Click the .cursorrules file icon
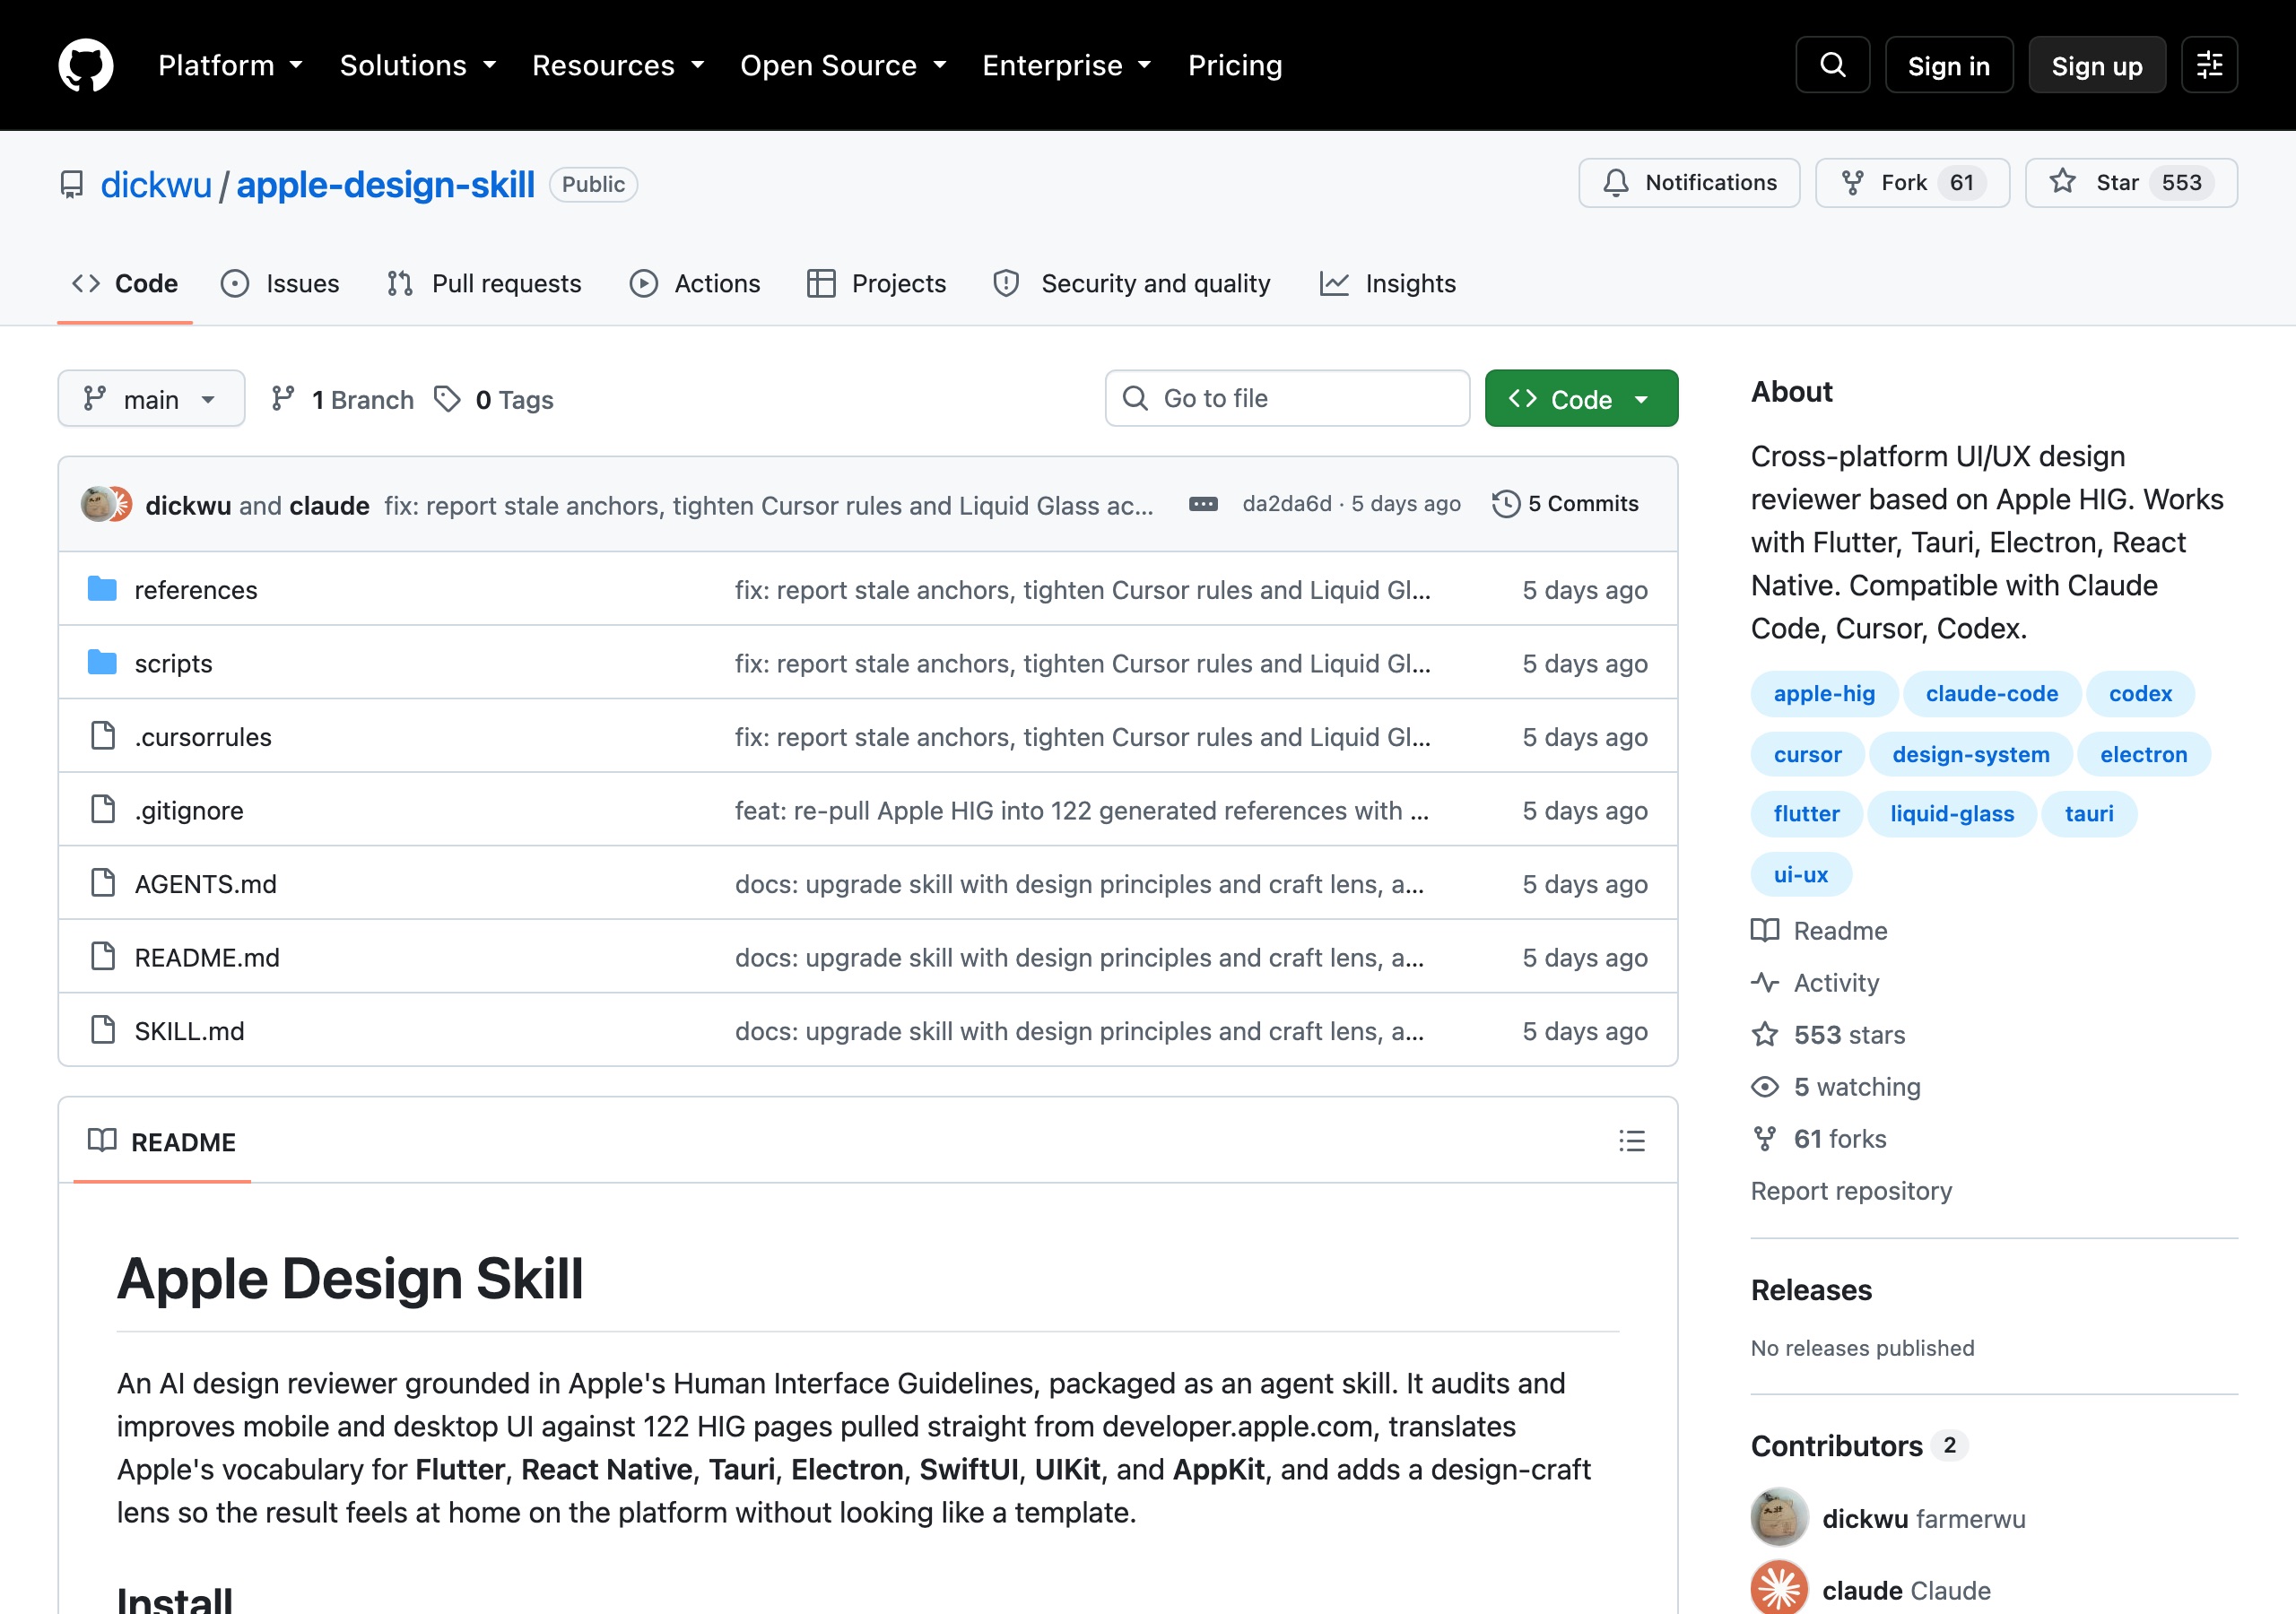Screen dimensions: 2296x1614 coord(102,736)
